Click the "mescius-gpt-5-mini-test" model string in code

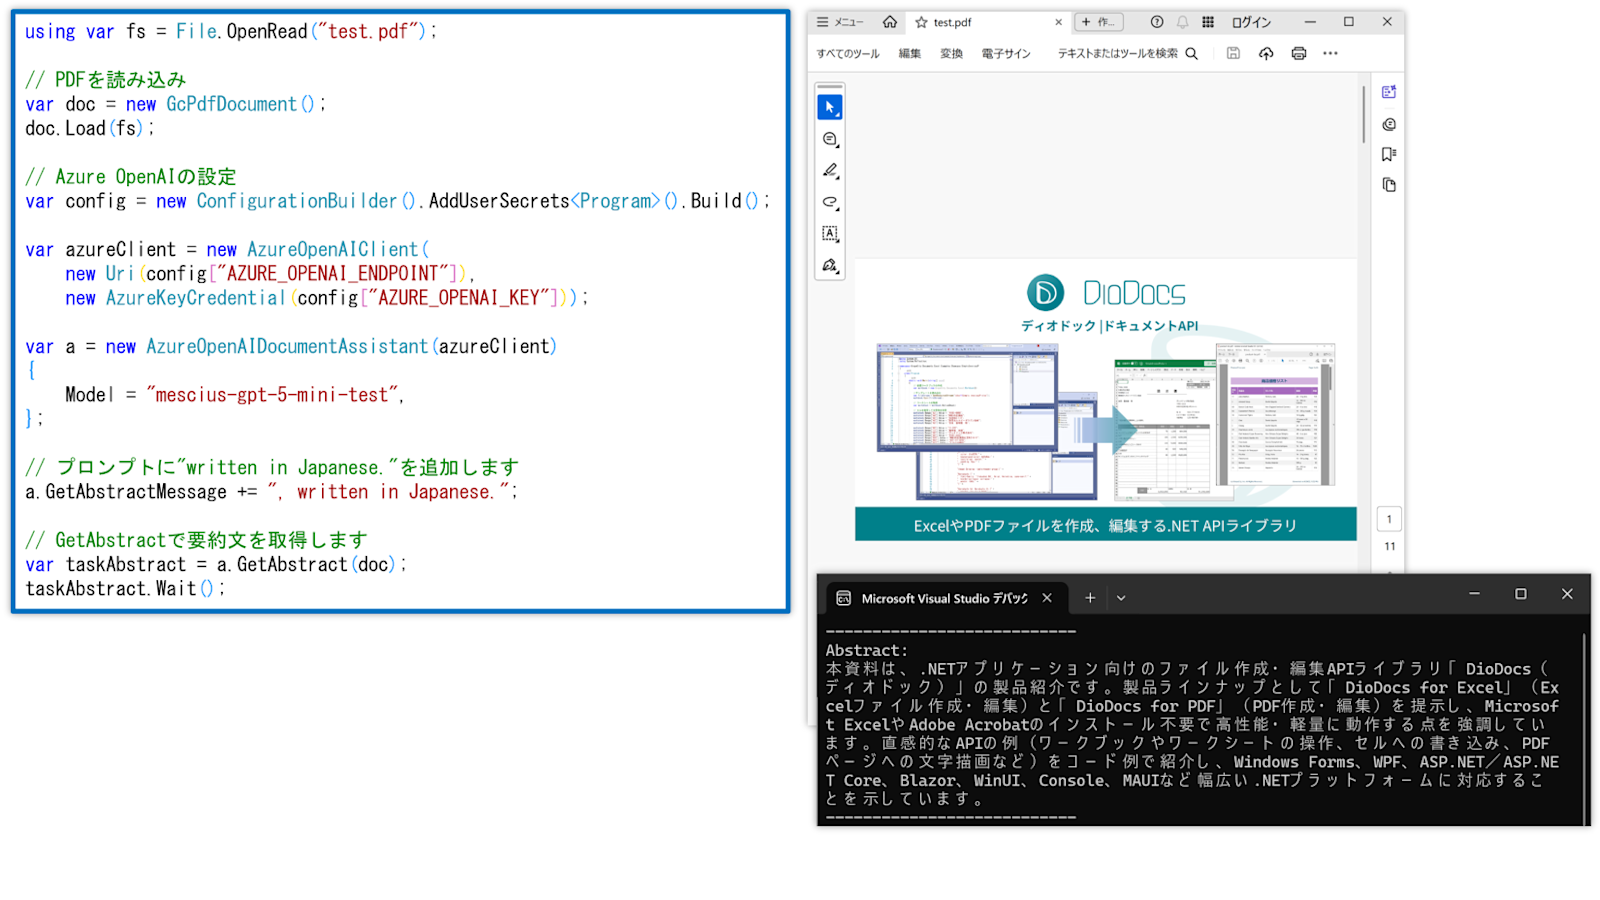(273, 395)
